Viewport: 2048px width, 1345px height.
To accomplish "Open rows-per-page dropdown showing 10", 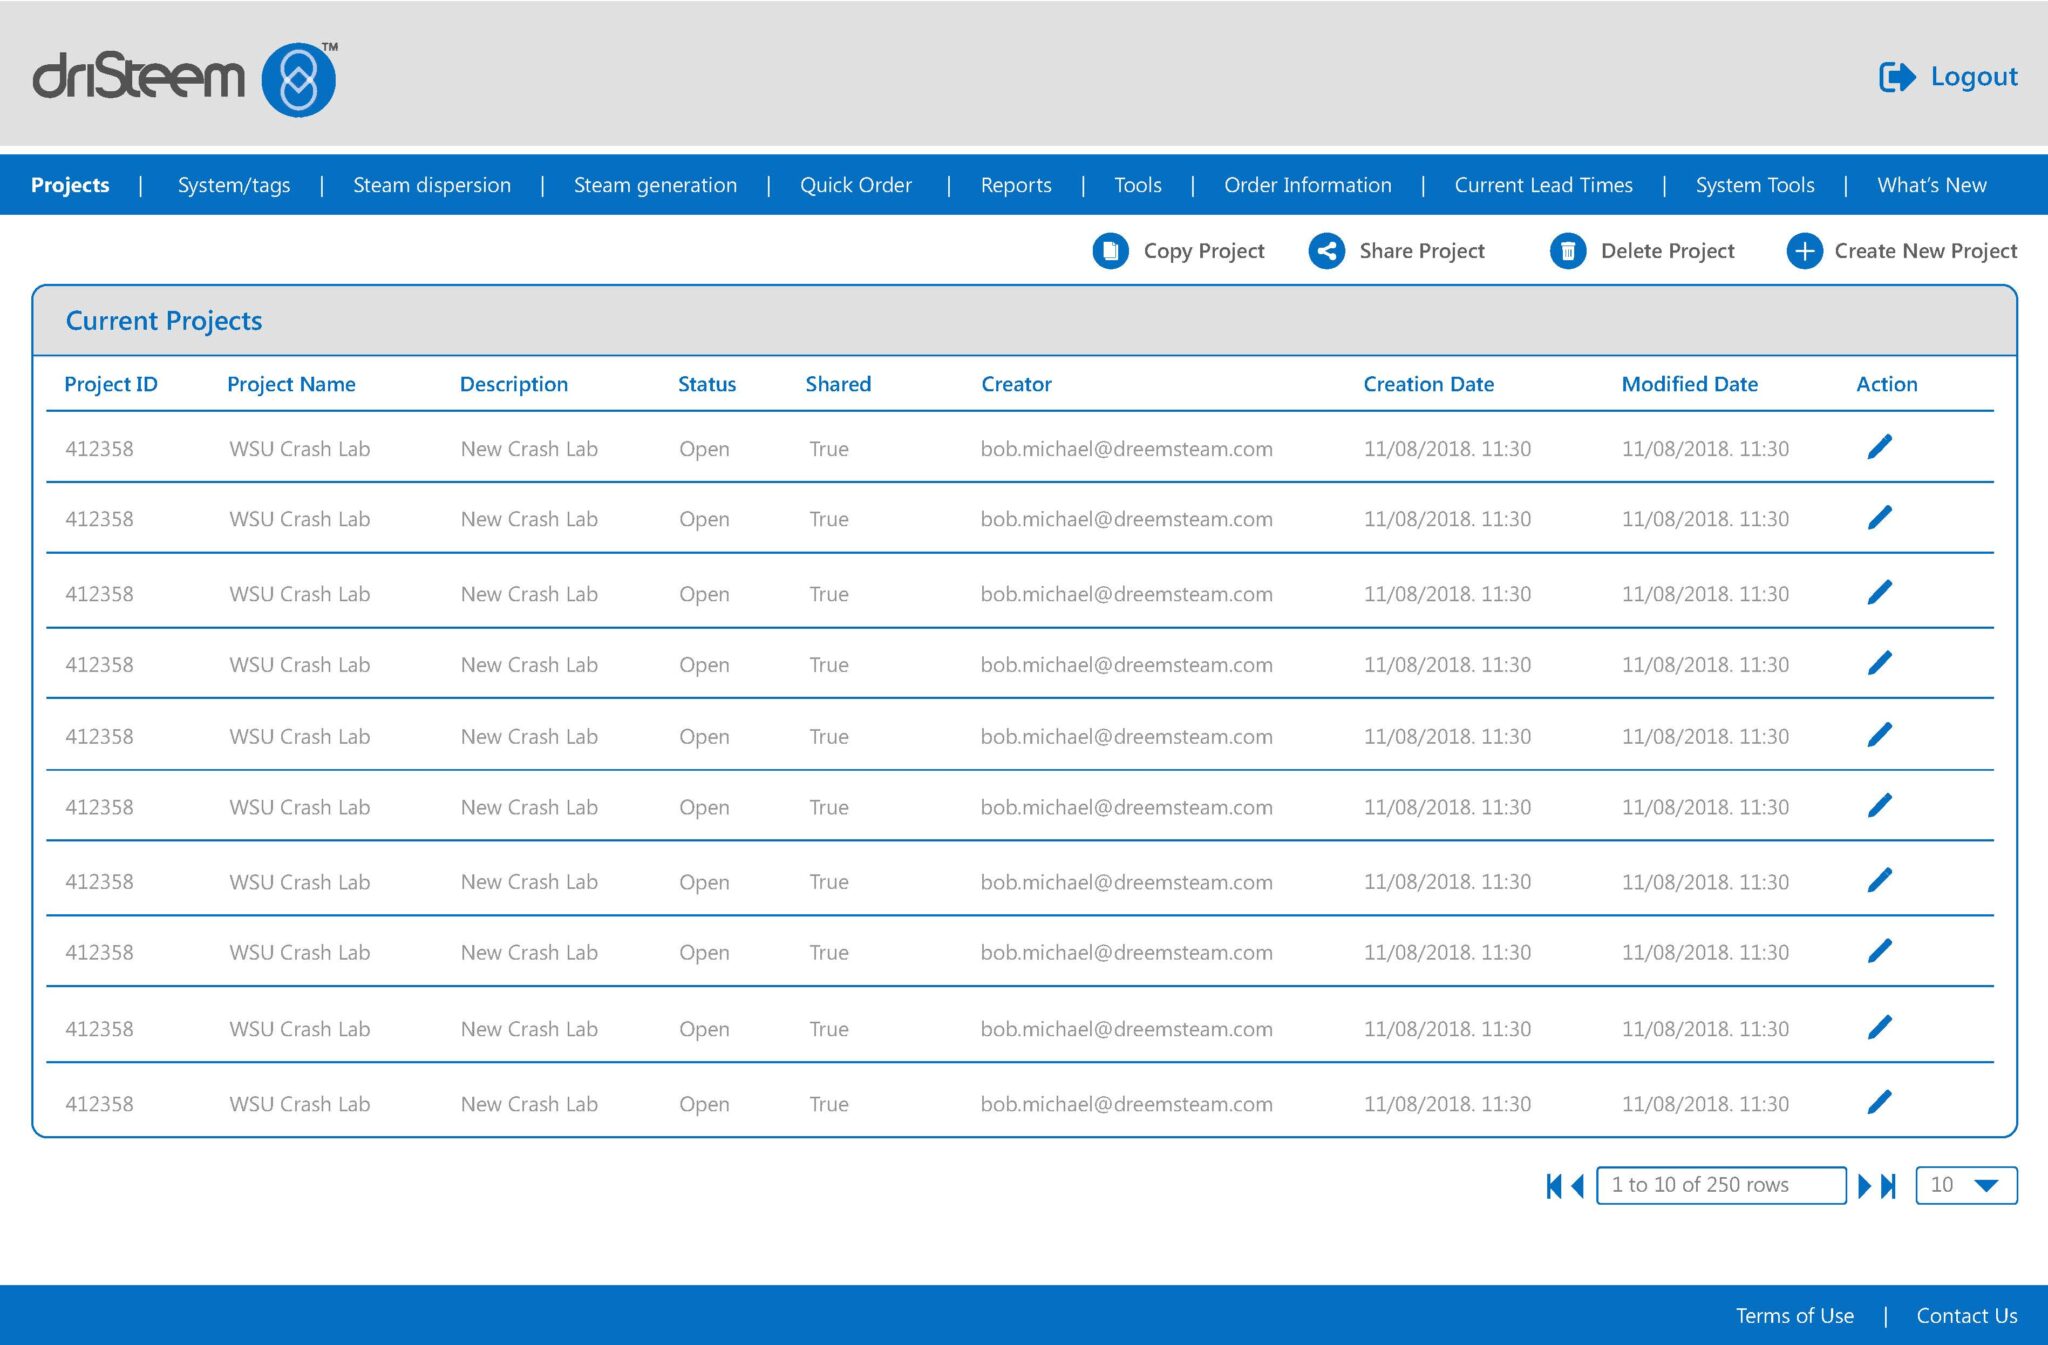I will 1965,1185.
